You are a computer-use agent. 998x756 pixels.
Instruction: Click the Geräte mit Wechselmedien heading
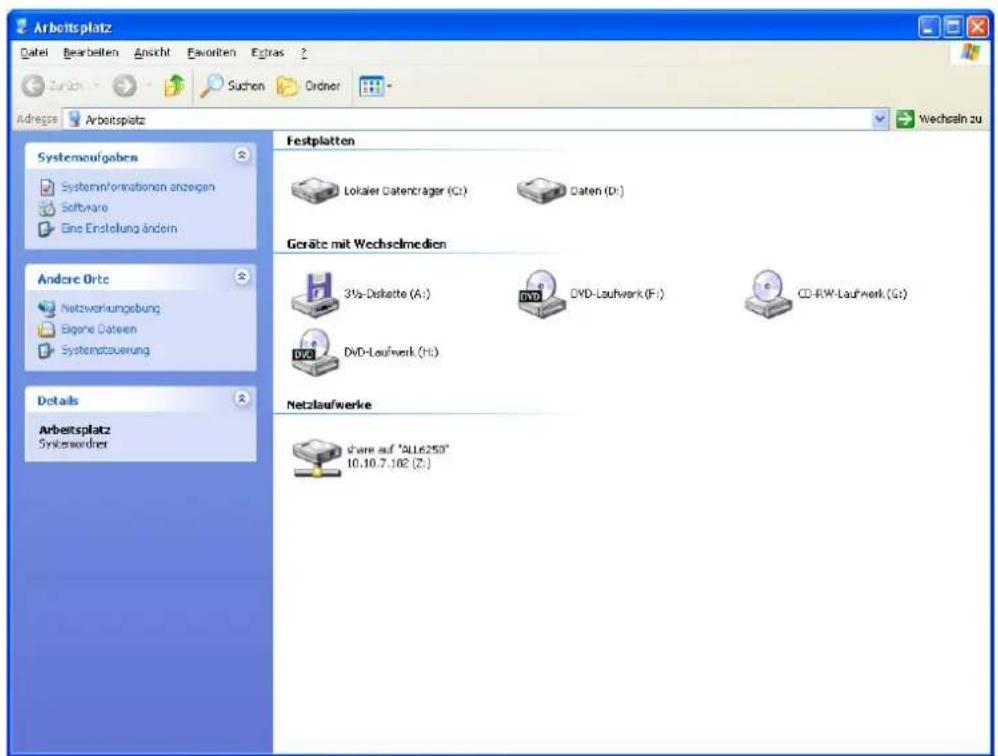pos(366,244)
